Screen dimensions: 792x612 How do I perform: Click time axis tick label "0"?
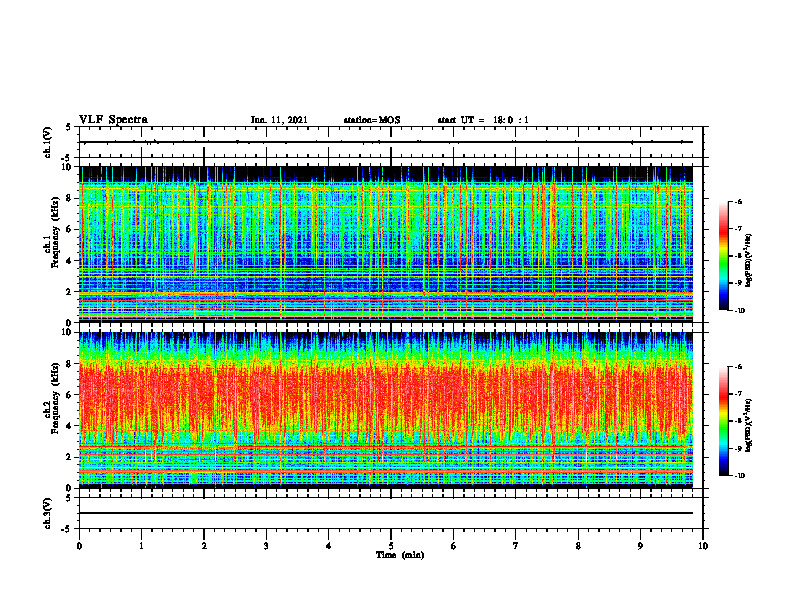[79, 546]
